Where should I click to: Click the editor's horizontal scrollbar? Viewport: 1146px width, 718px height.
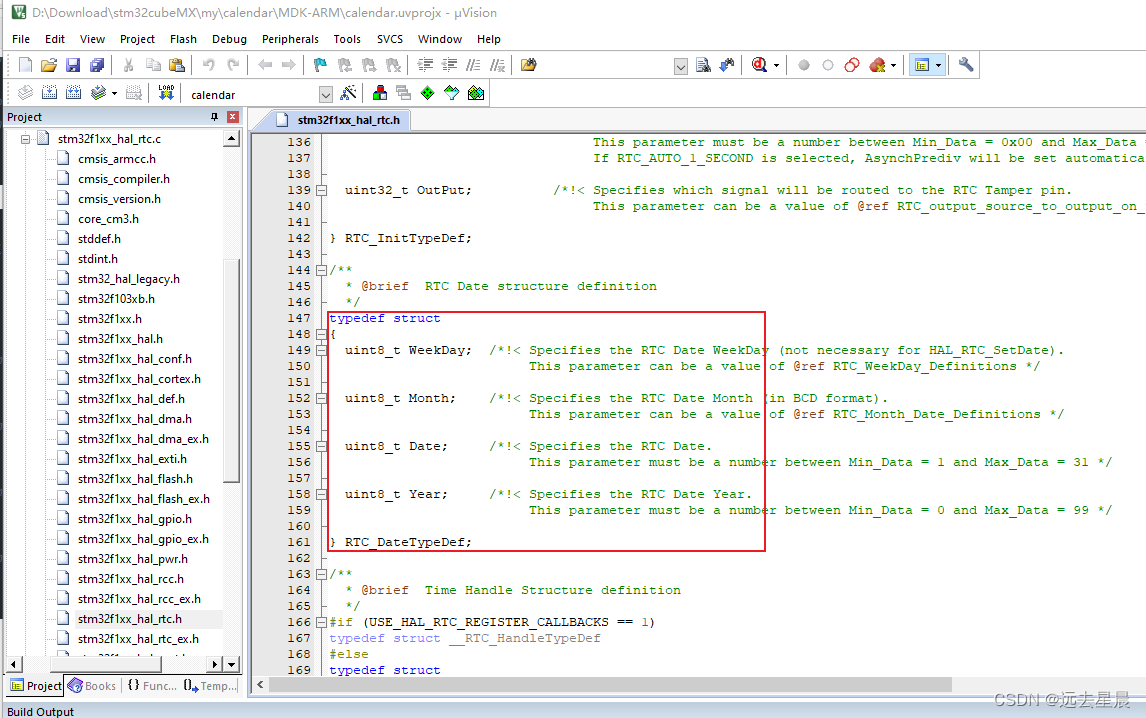pos(600,685)
